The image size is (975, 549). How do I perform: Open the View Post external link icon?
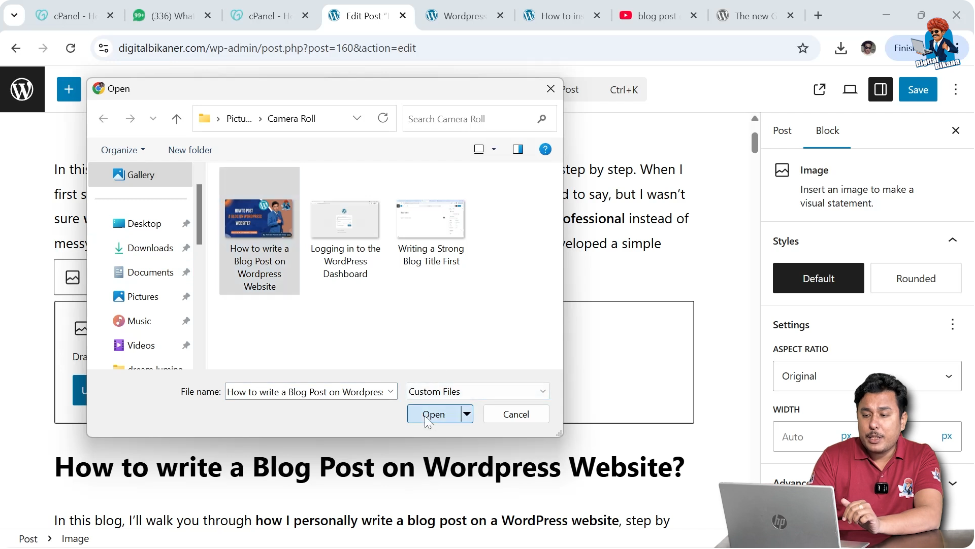pos(820,90)
